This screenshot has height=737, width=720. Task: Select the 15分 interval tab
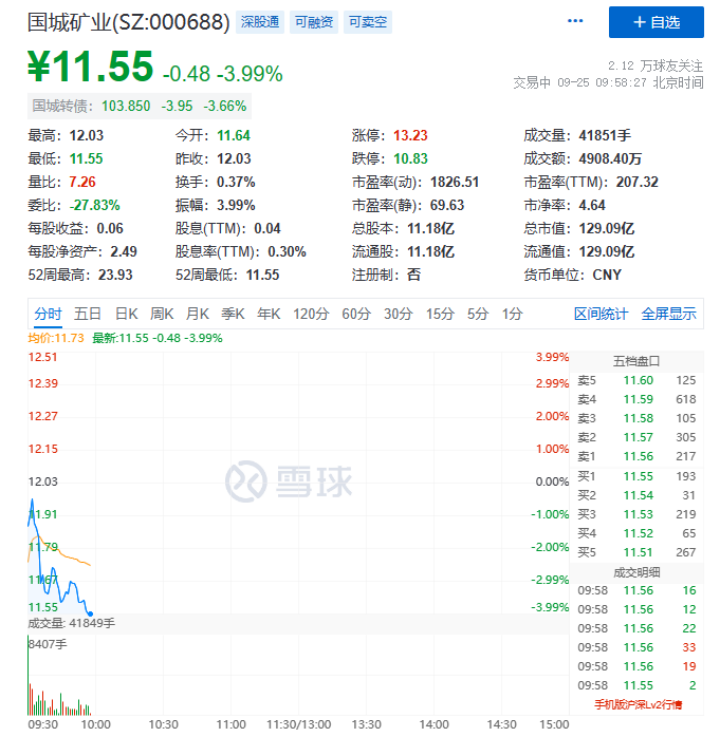(x=440, y=314)
